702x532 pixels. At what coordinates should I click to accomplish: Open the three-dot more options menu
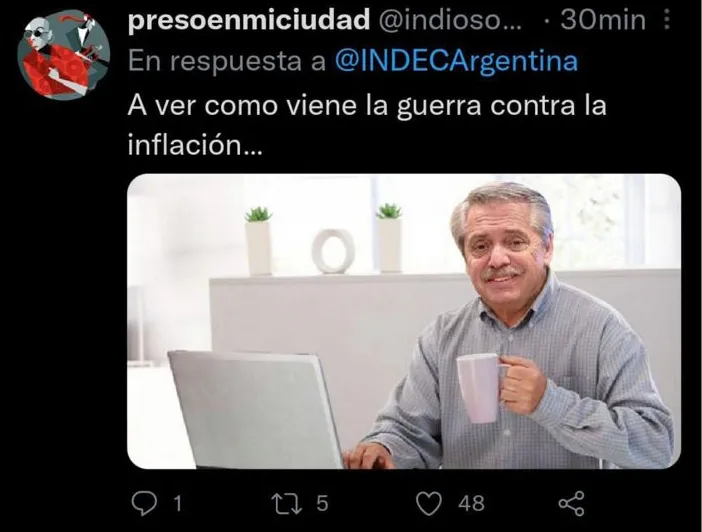click(x=667, y=20)
